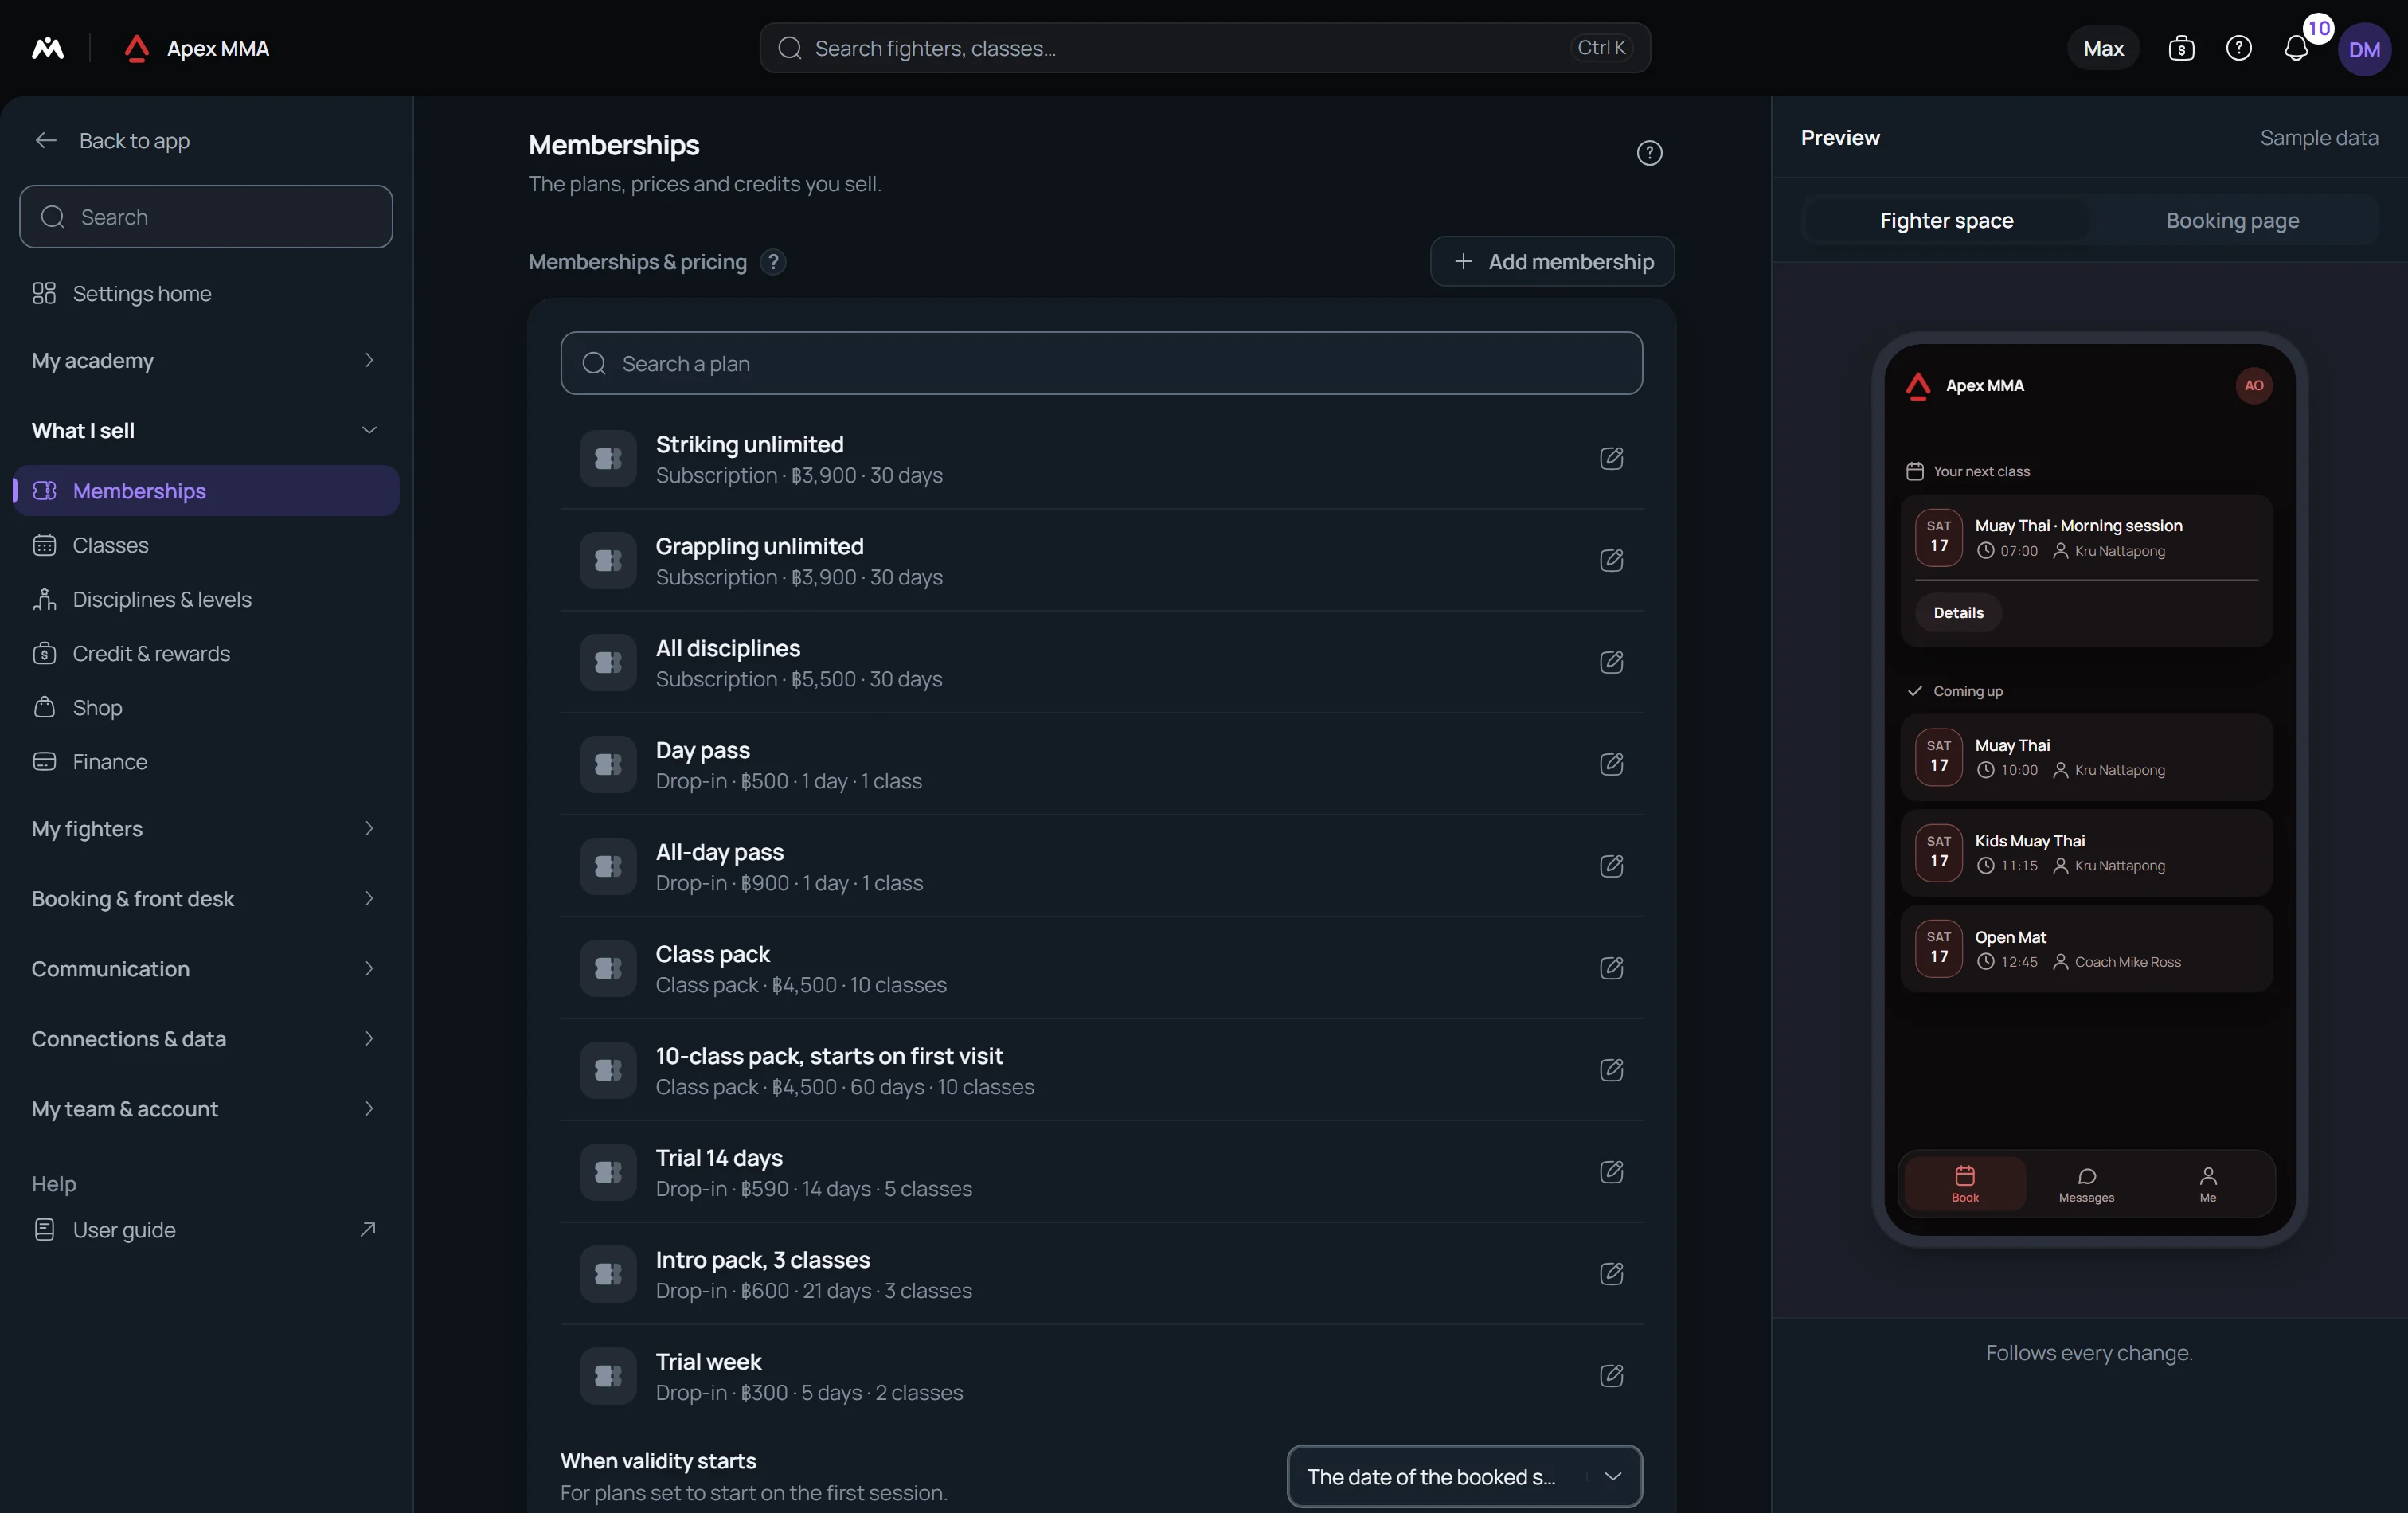Open the When validity starts dropdown
This screenshot has height=1513, width=2408.
click(1464, 1476)
